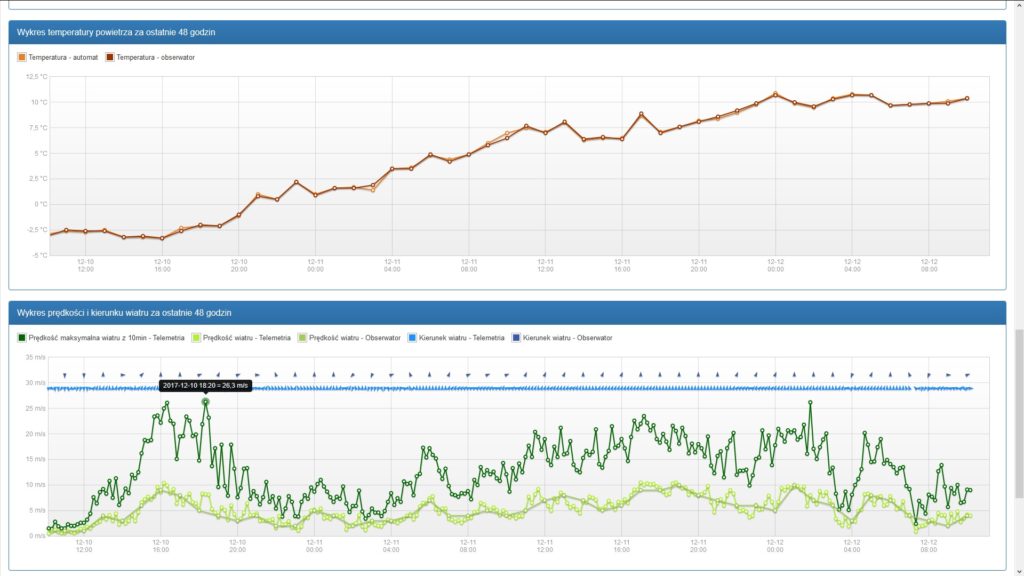Click the Kierunek wiatru - Obserwator legend icon
This screenshot has height=576, width=1024.
516,338
